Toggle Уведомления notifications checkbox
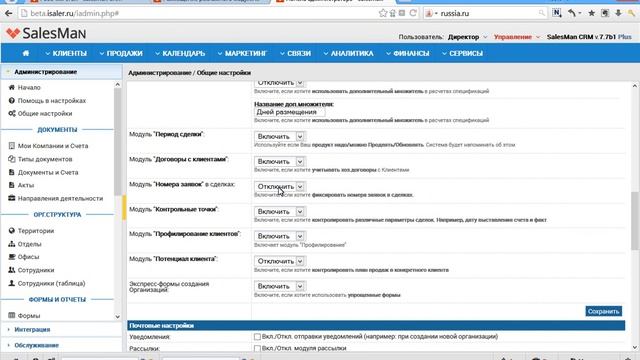Image resolution: width=640 pixels, height=360 pixels. (x=257, y=337)
